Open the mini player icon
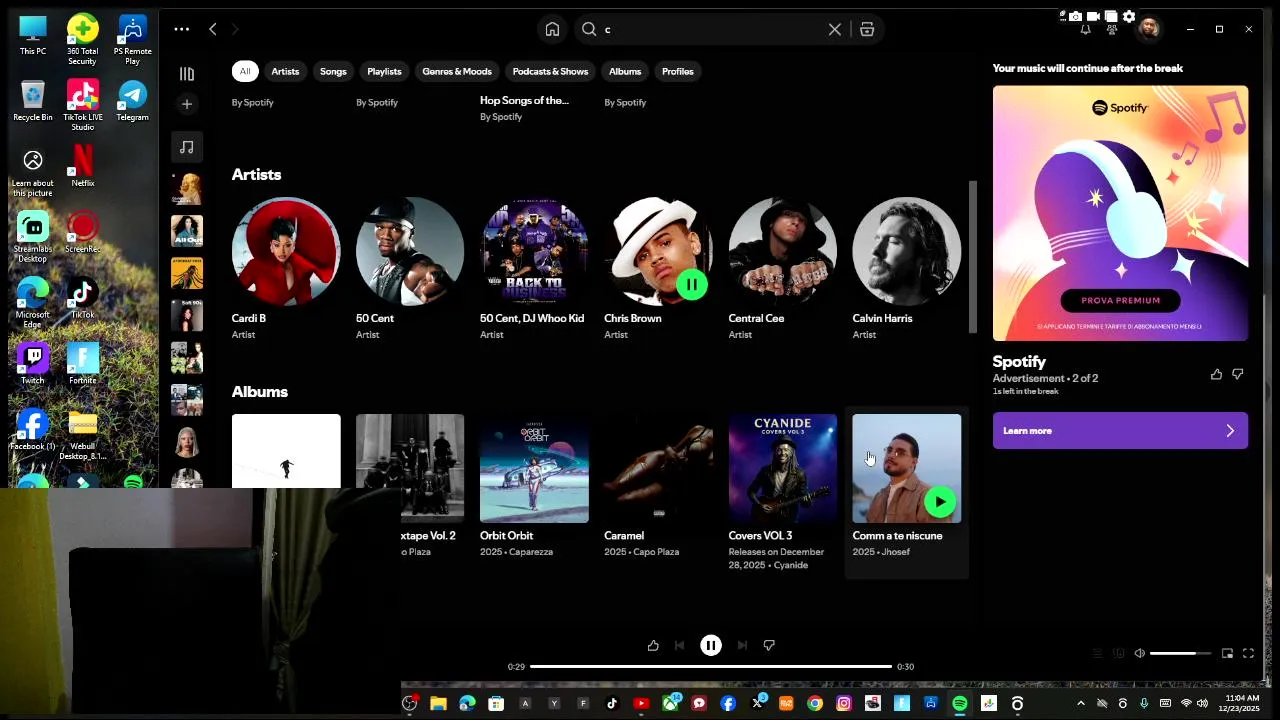 pos(1227,653)
